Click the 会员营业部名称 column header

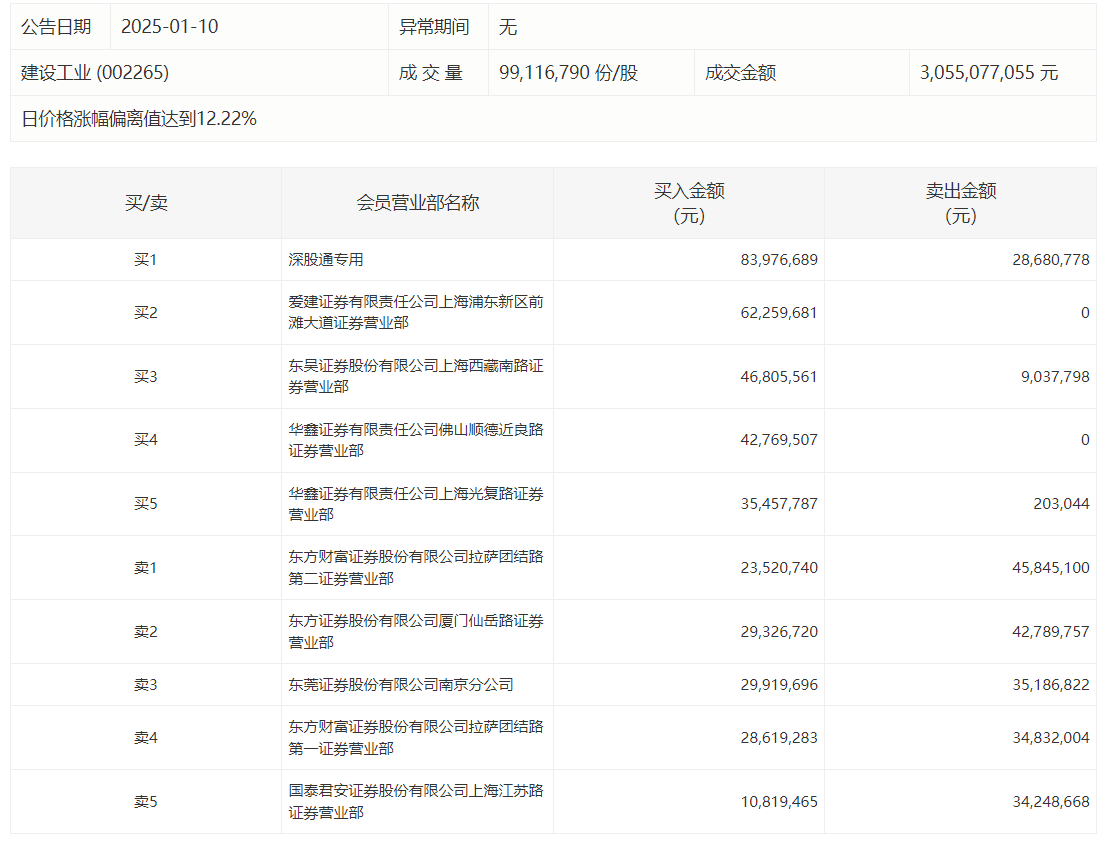pyautogui.click(x=417, y=203)
